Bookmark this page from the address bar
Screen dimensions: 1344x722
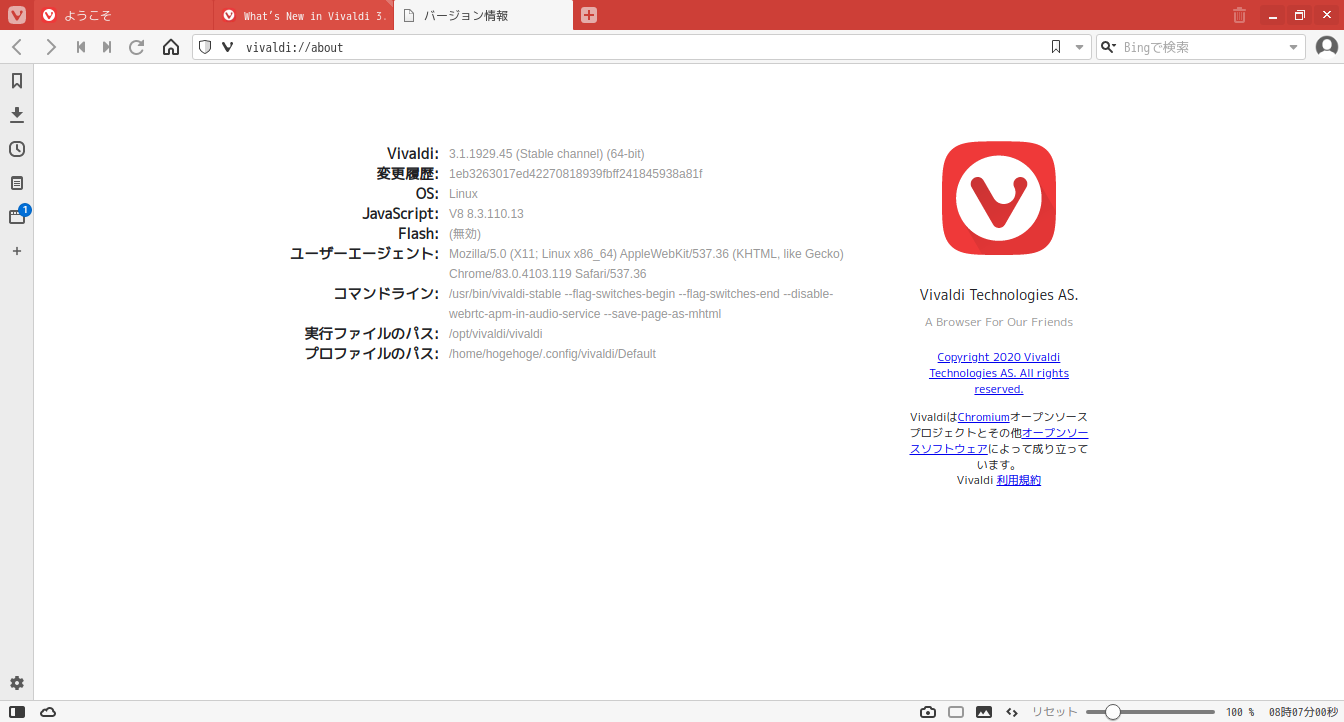[x=1056, y=47]
